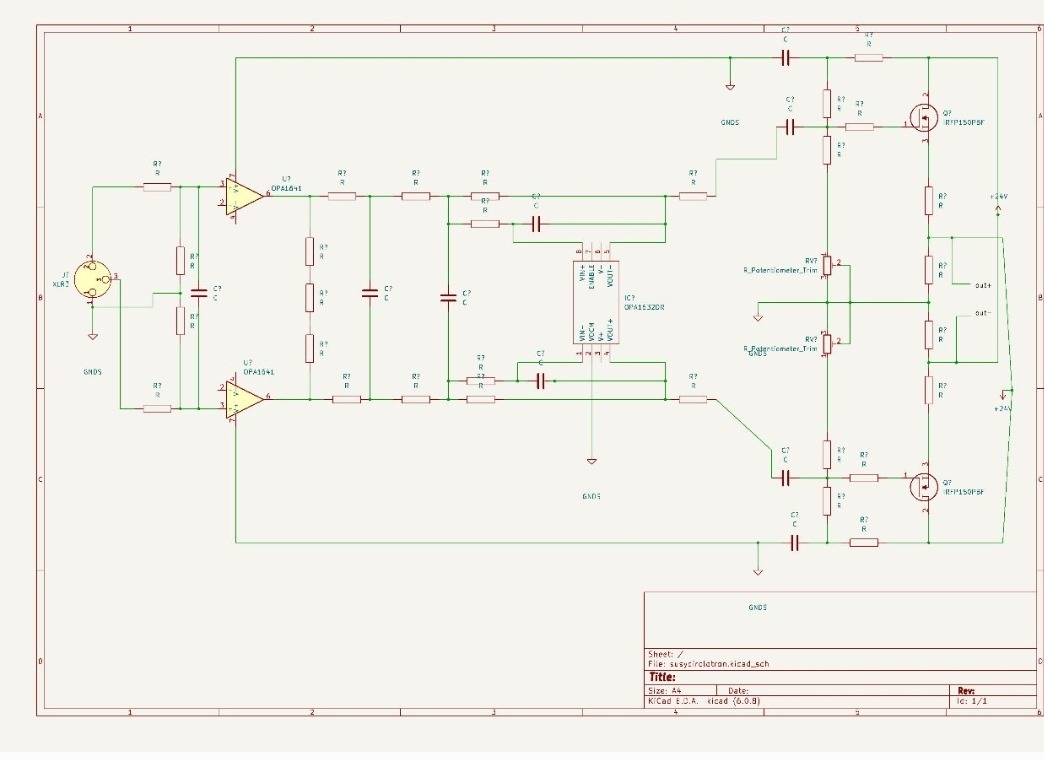Viewport: 1044px width, 760px height.
Task: Click the 'KiCad E.D.A. kicad (6.0.8)' text
Action: [x=704, y=701]
